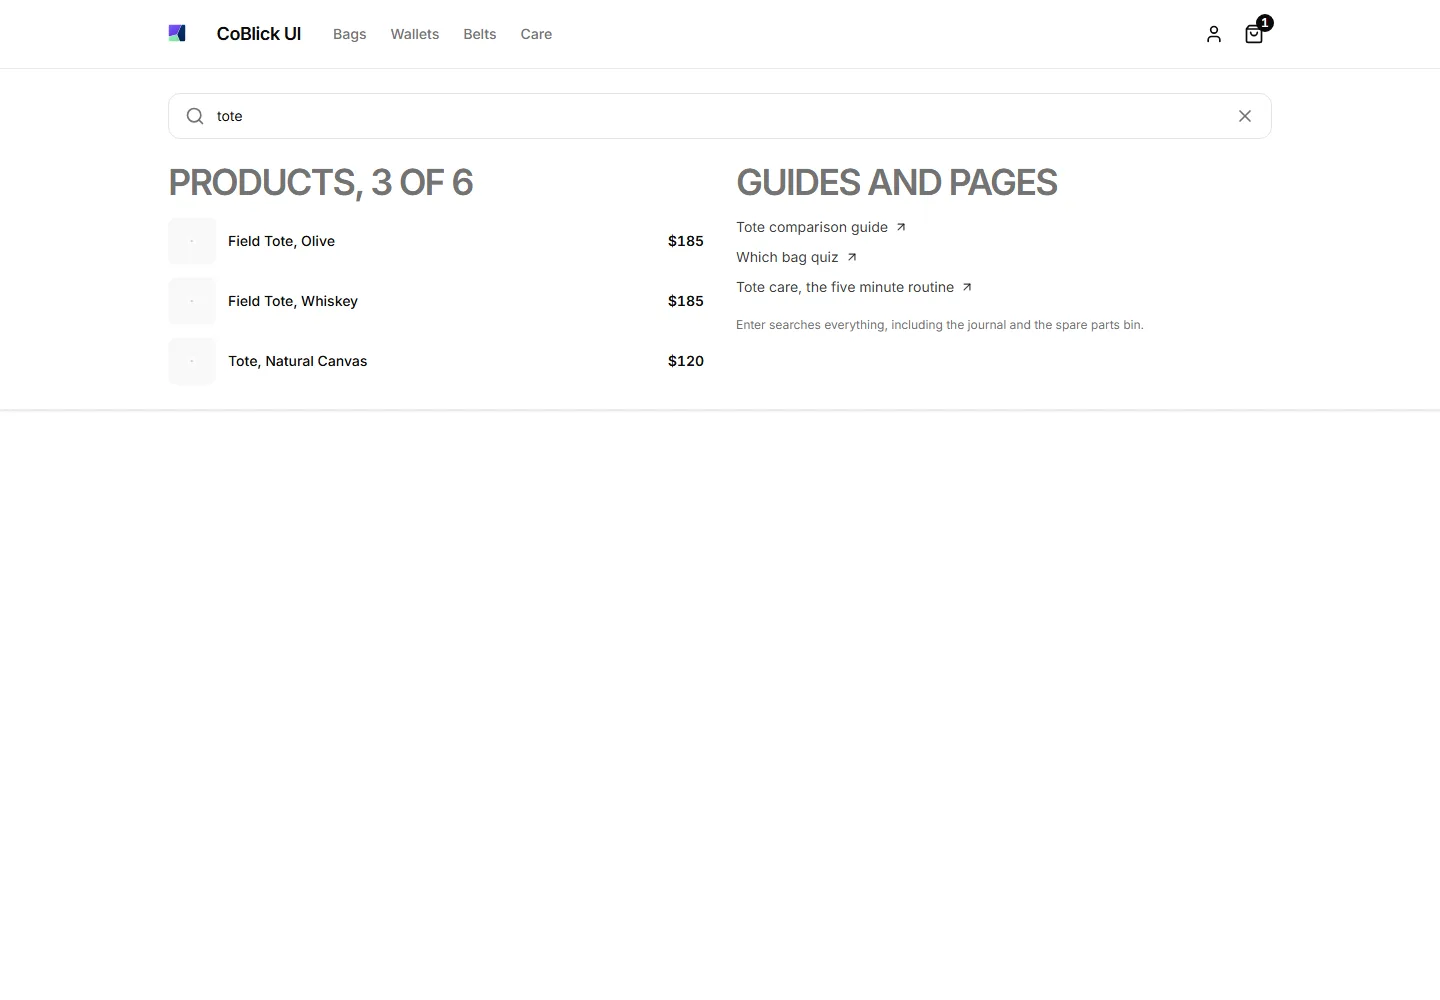Open Tote, Natural Canvas product result
This screenshot has height=1000, width=1440.
tap(436, 361)
